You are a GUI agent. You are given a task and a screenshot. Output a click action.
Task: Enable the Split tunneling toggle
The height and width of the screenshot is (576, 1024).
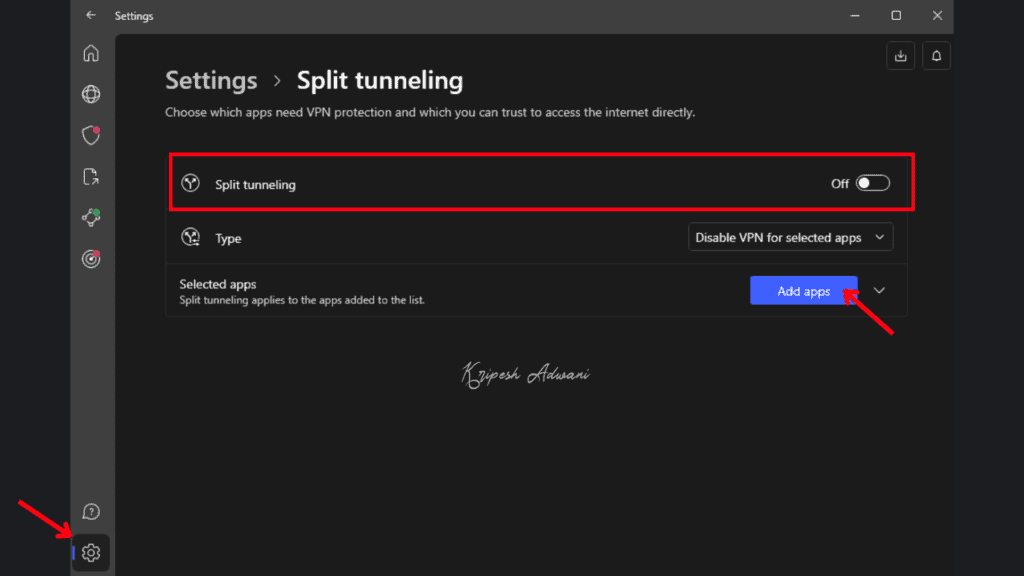point(871,183)
